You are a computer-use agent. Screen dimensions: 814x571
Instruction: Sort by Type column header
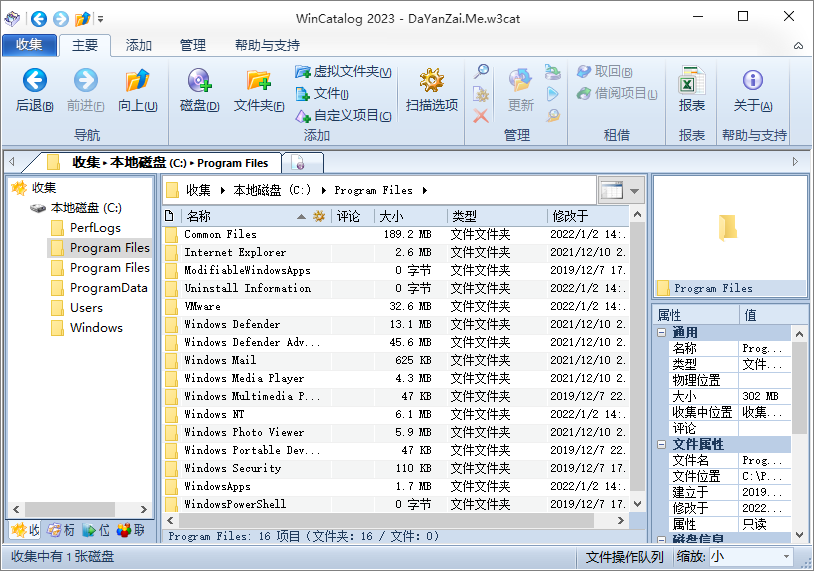tap(497, 216)
